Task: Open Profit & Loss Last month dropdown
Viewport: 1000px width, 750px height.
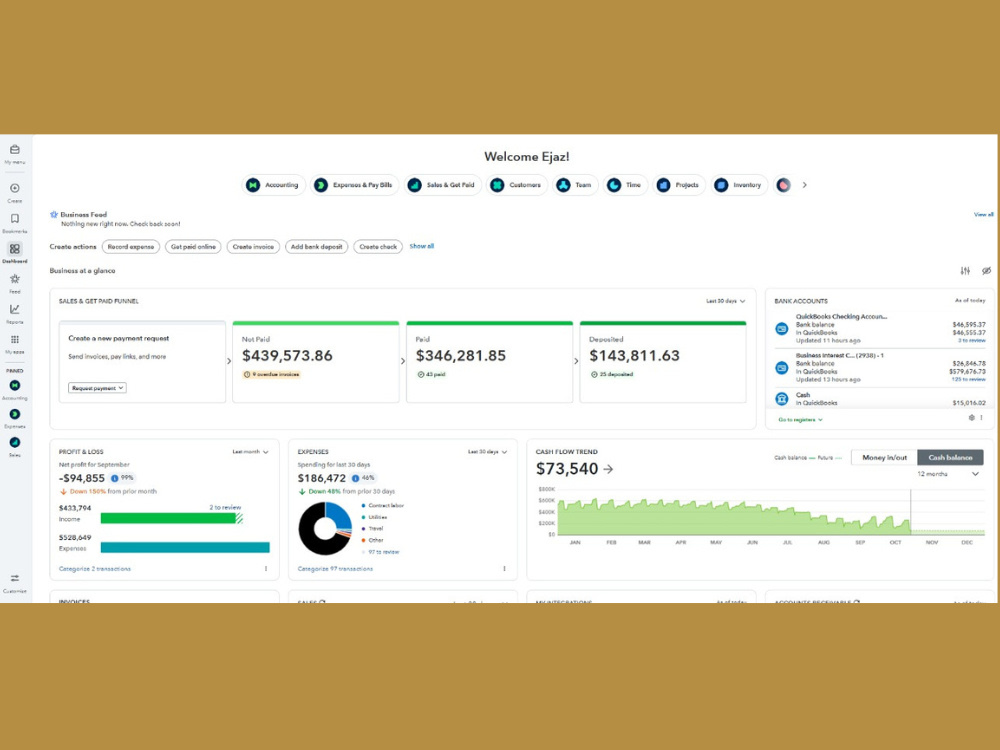Action: click(250, 452)
